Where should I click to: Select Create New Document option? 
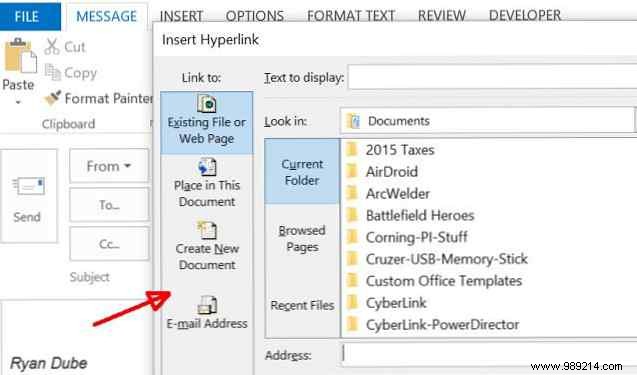(x=207, y=247)
